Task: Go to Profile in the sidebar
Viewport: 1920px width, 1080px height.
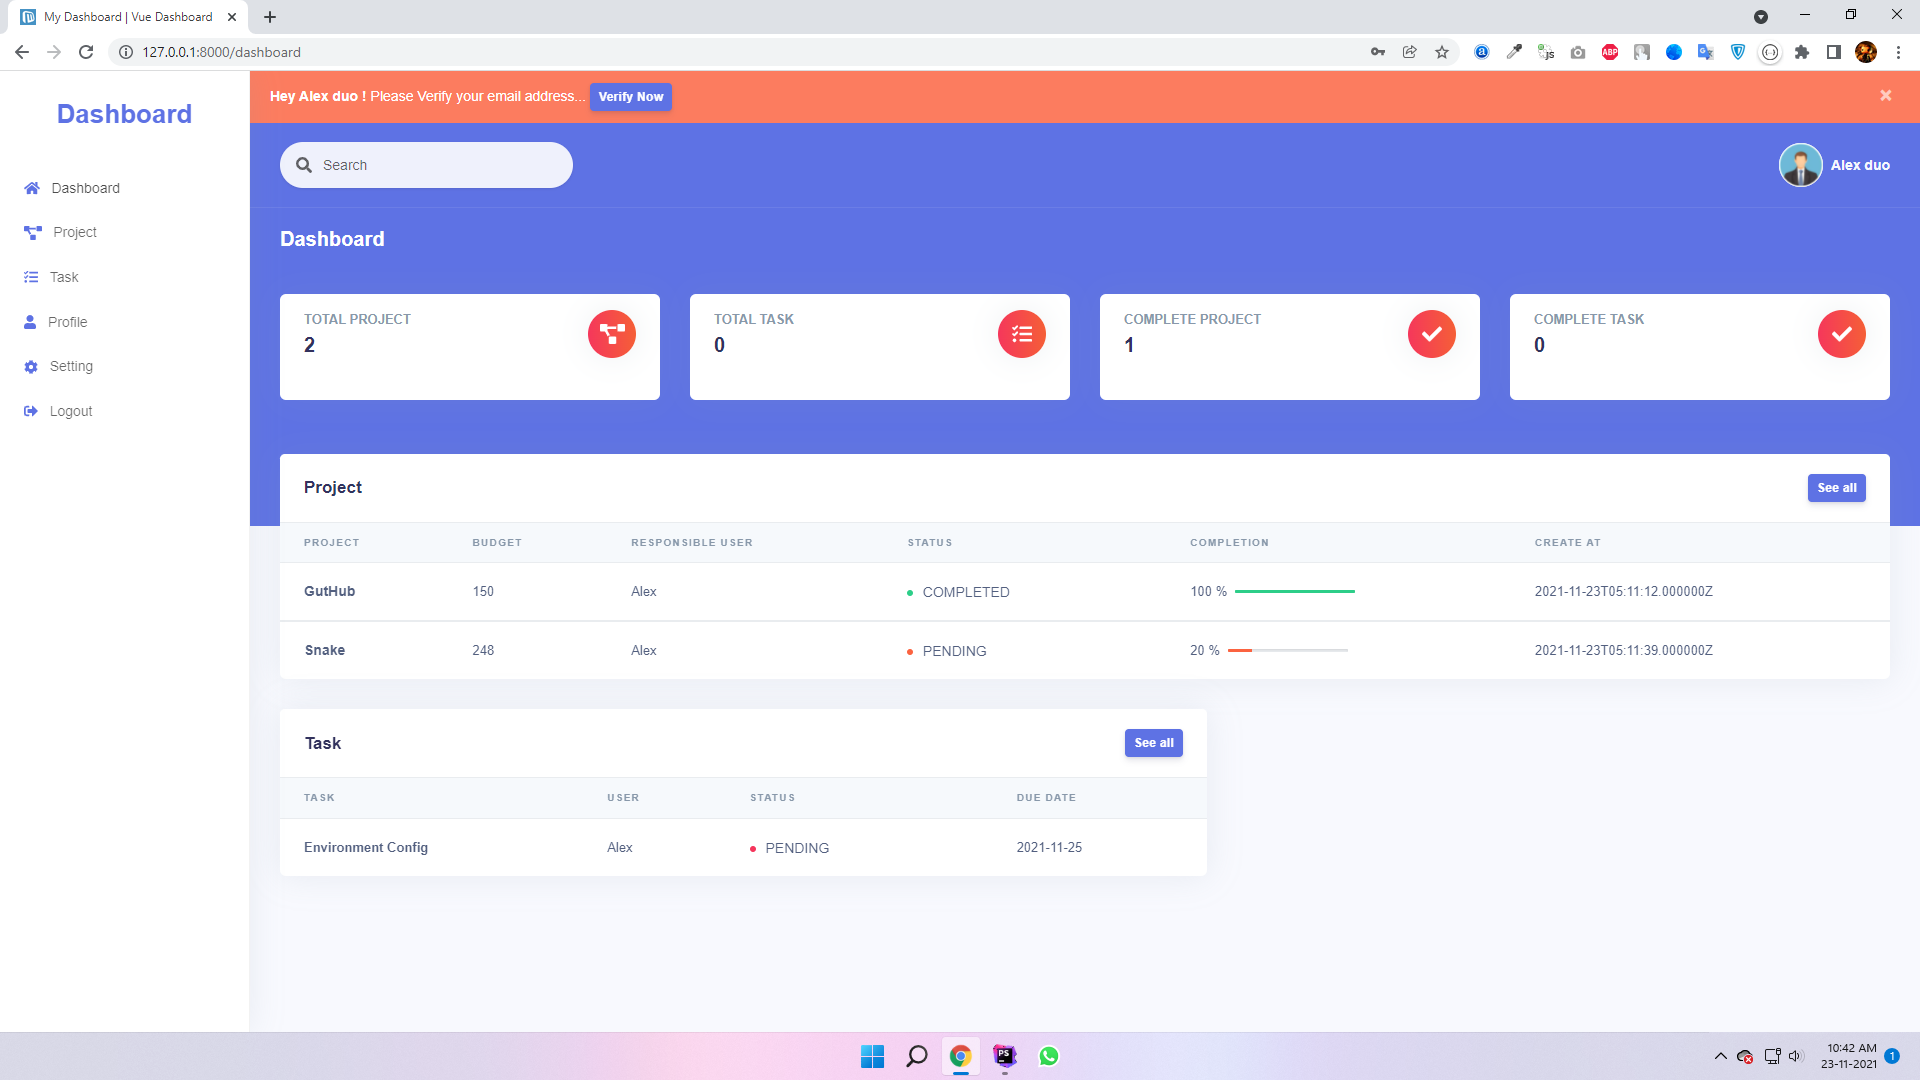Action: click(x=67, y=322)
